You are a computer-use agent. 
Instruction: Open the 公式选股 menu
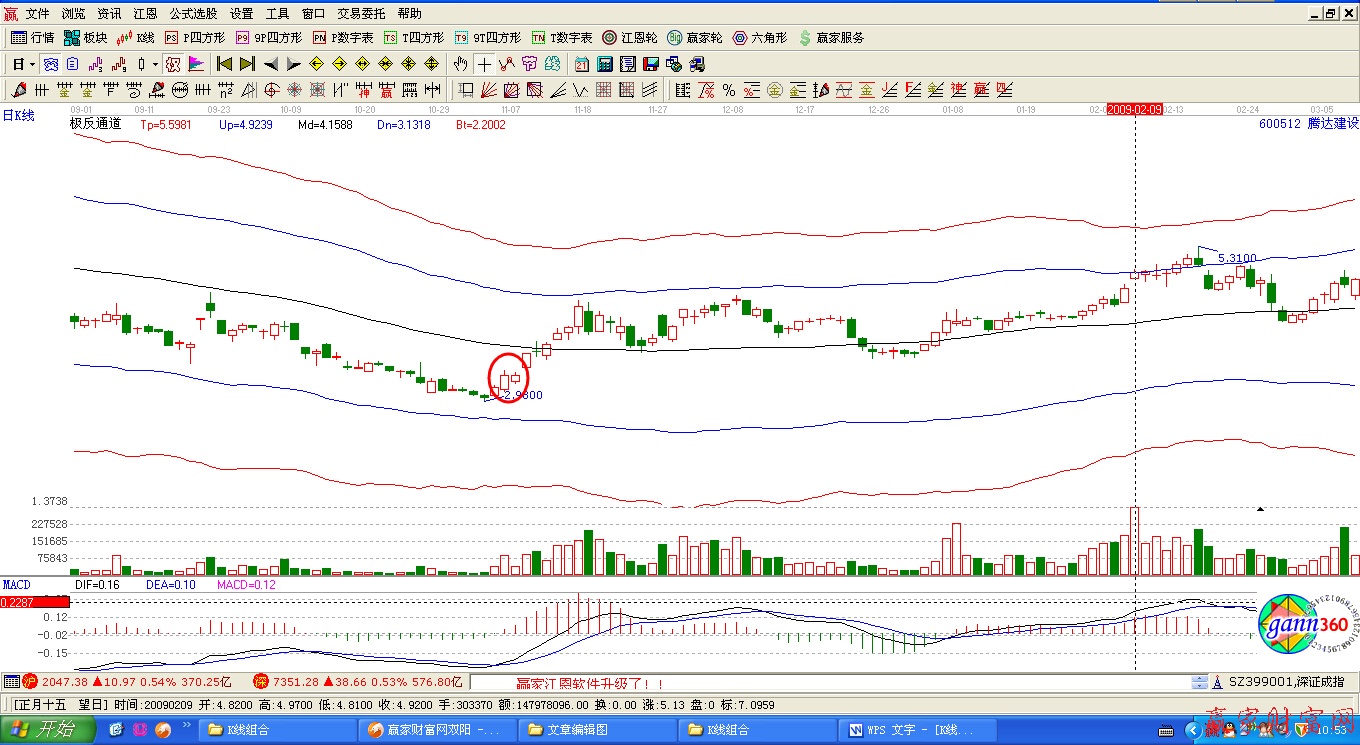coord(193,14)
